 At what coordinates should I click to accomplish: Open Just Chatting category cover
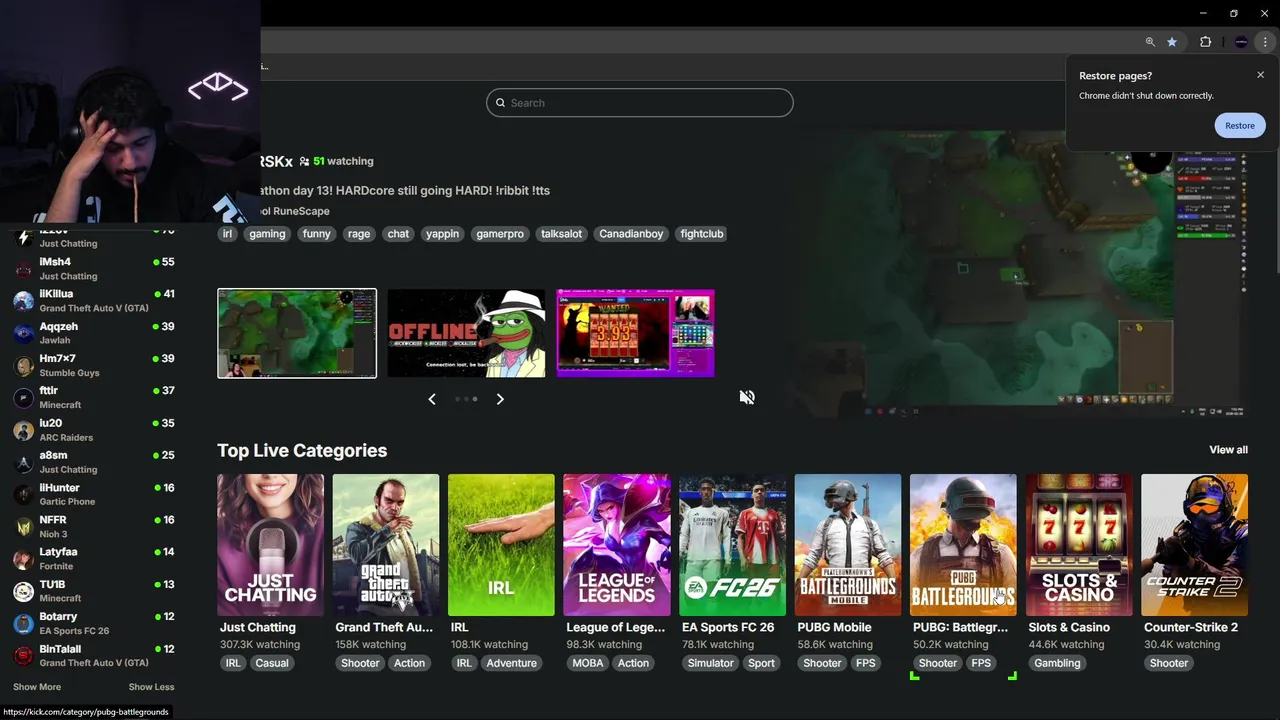click(270, 545)
